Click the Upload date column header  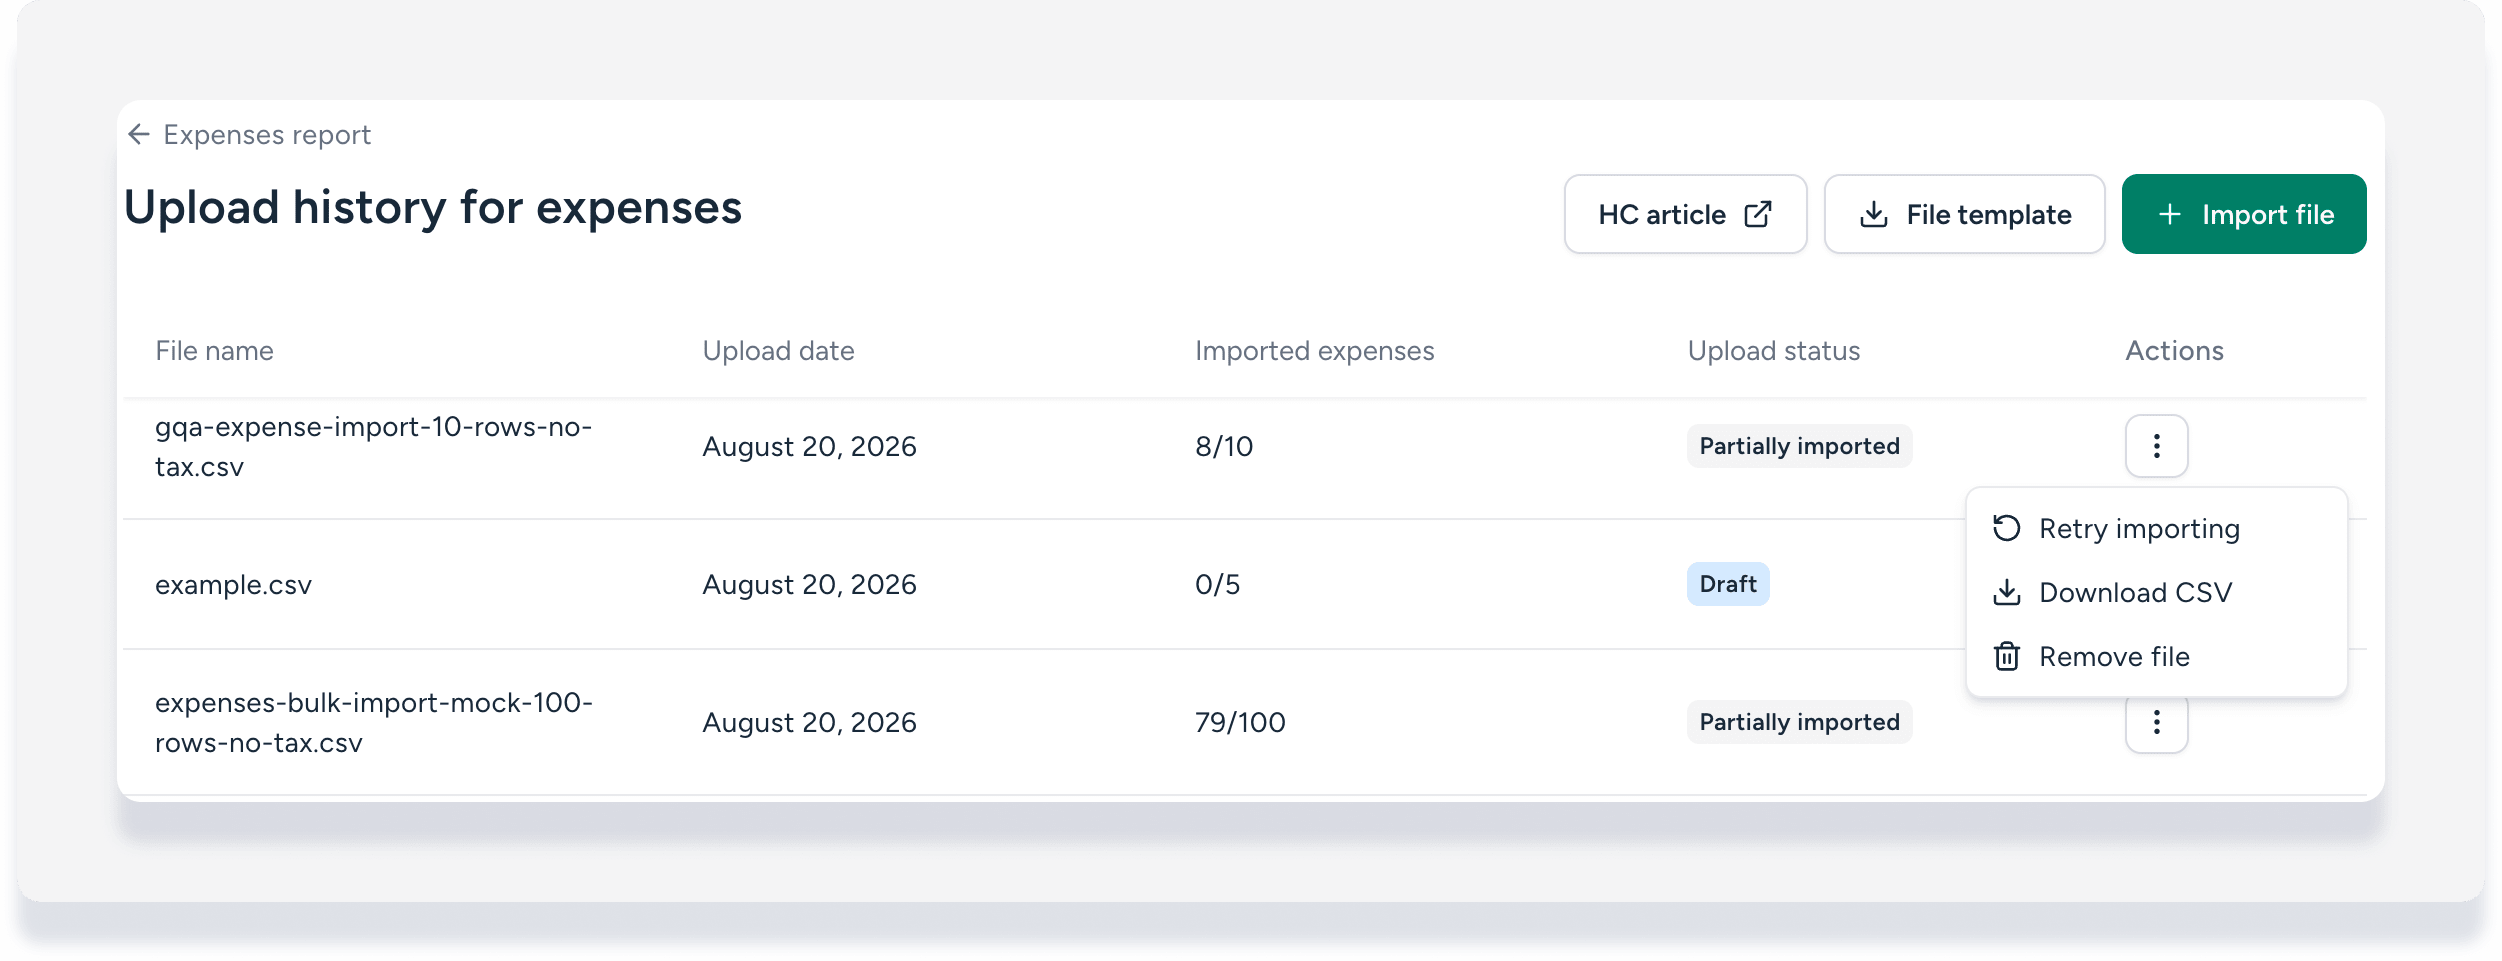(778, 351)
